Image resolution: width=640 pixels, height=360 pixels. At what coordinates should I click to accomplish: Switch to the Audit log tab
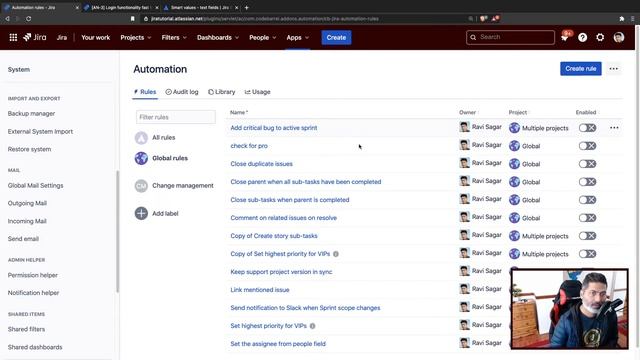pyautogui.click(x=182, y=92)
